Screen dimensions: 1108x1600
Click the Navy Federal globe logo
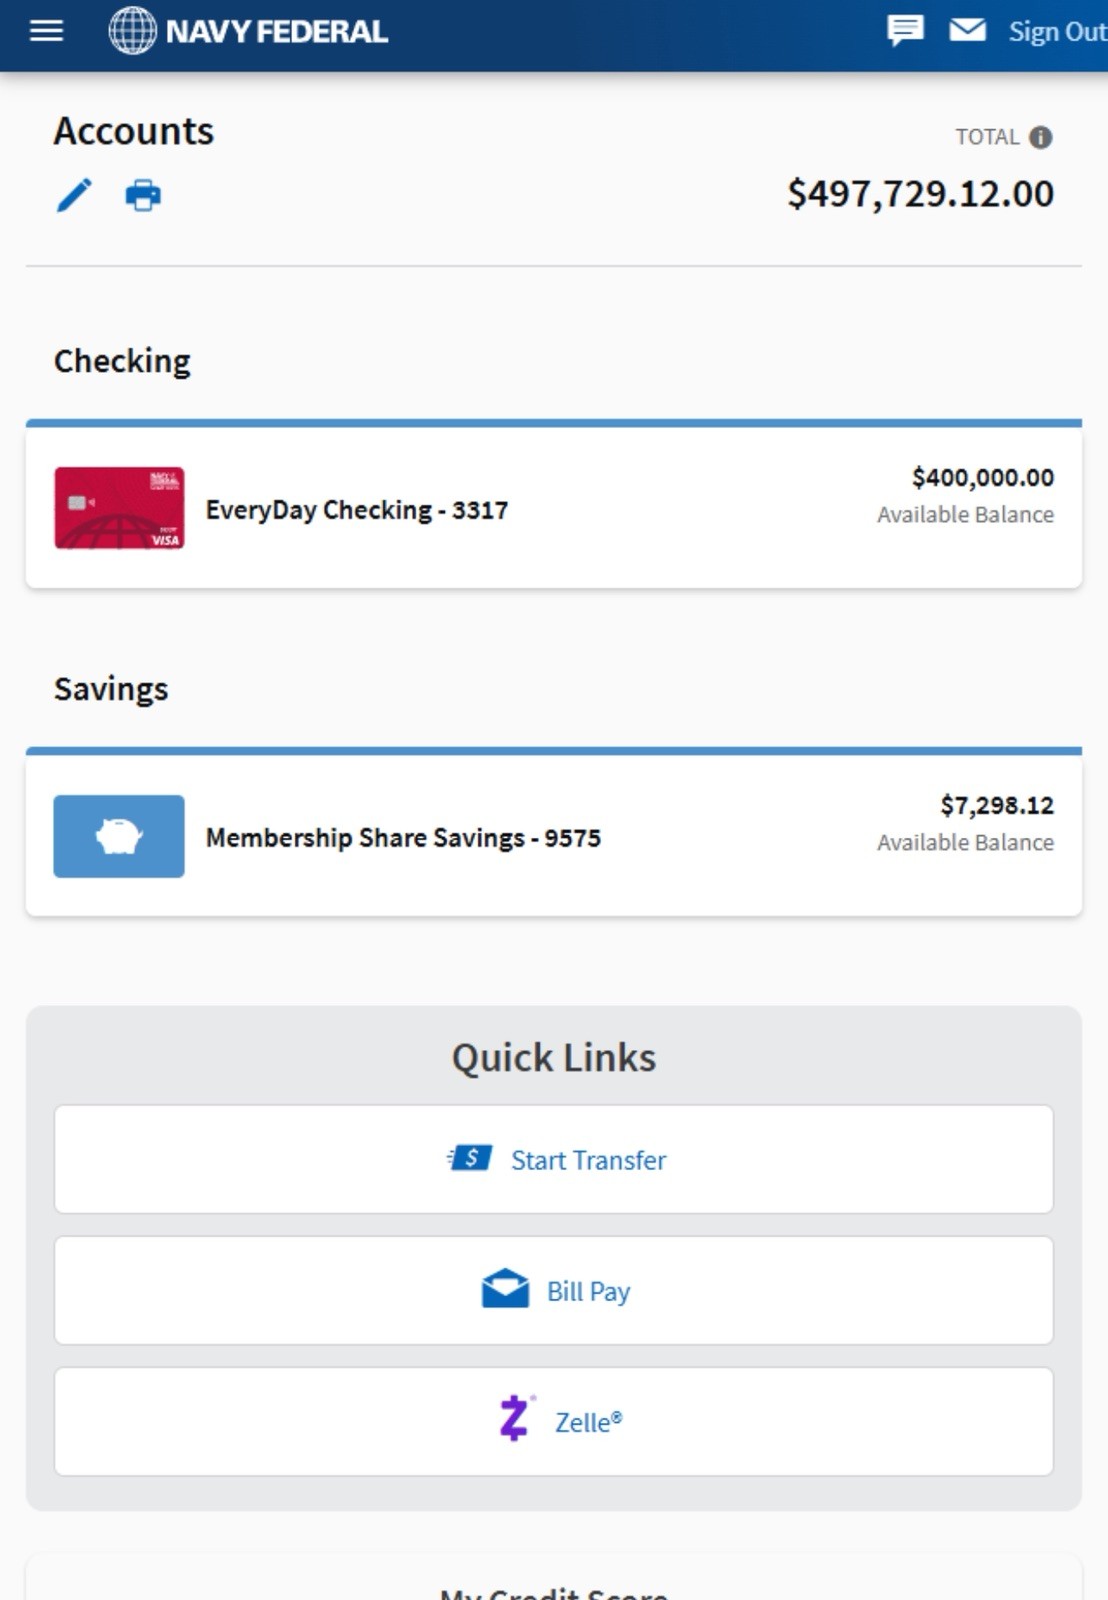point(133,31)
